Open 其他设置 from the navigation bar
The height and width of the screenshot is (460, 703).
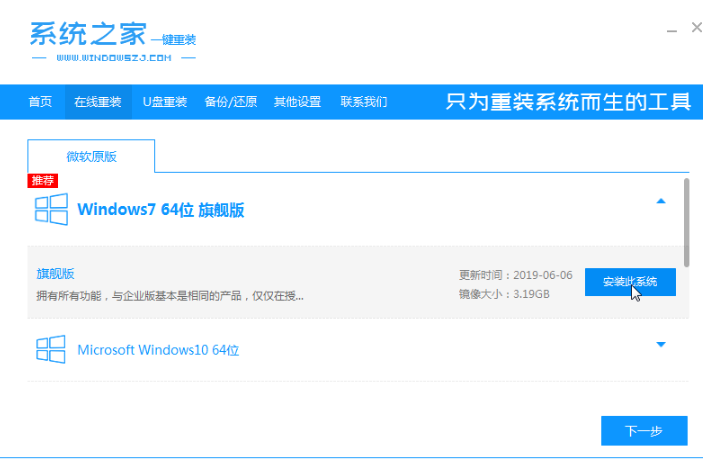pos(297,102)
